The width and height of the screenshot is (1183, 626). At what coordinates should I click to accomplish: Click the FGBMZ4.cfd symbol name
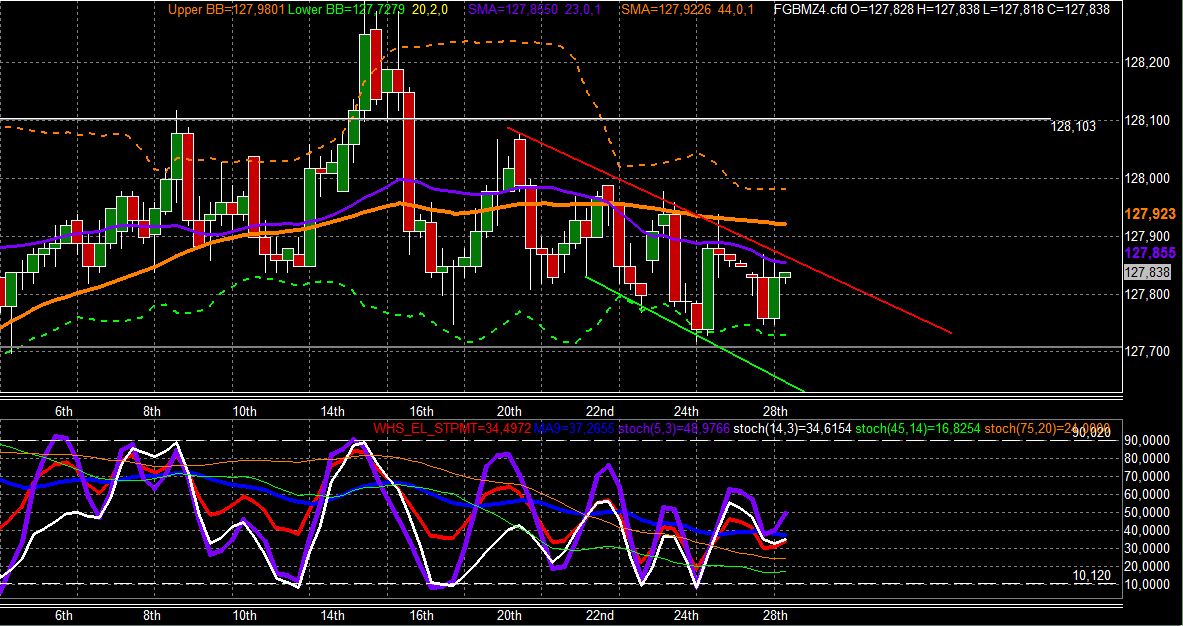coord(810,10)
